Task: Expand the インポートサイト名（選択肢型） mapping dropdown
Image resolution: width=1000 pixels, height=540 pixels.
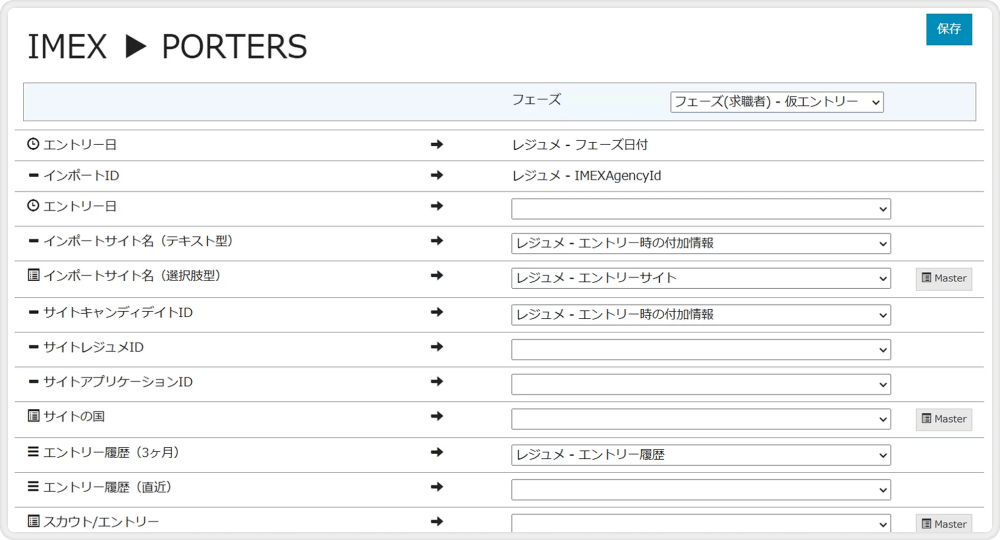Action: click(x=700, y=279)
